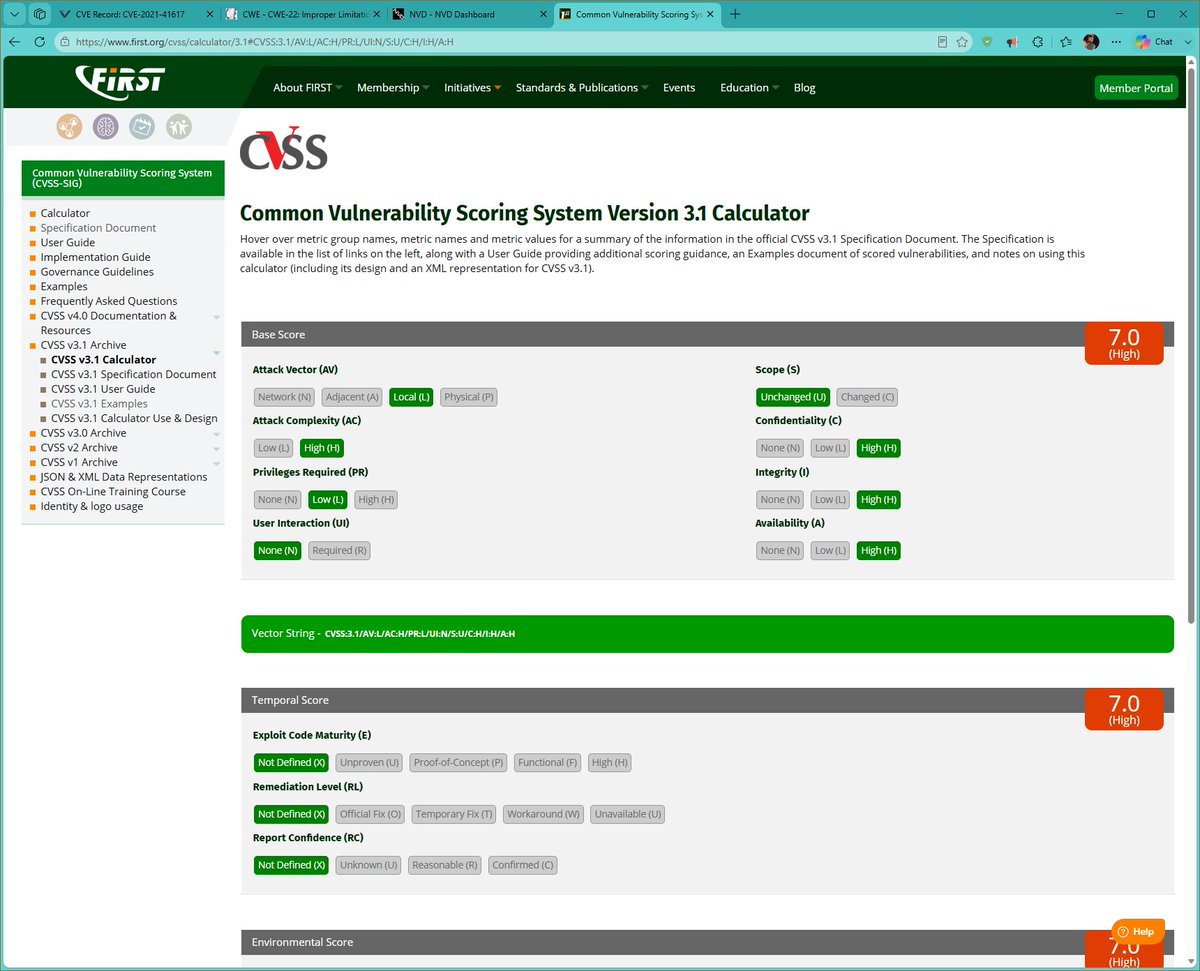1200x971 pixels.
Task: Click the CVSS logo image
Action: [x=284, y=148]
